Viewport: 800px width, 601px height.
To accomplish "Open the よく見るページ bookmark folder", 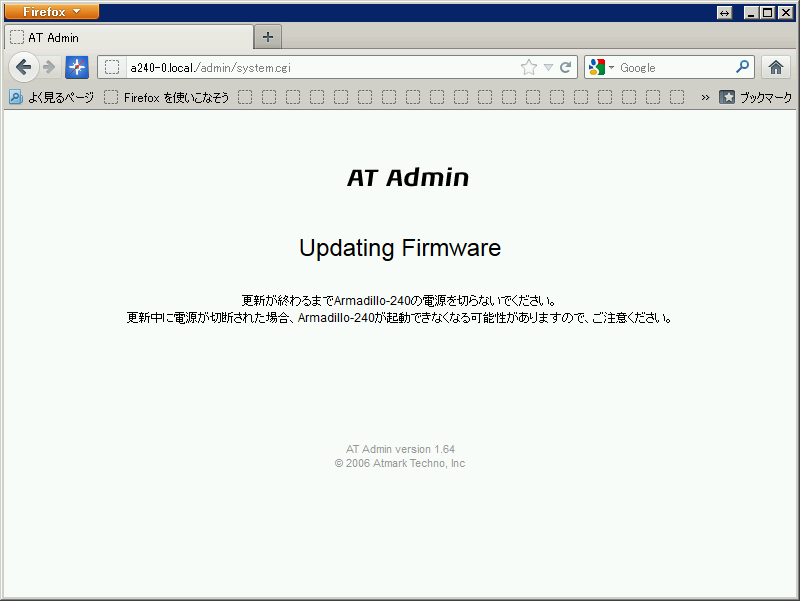I will coord(52,97).
